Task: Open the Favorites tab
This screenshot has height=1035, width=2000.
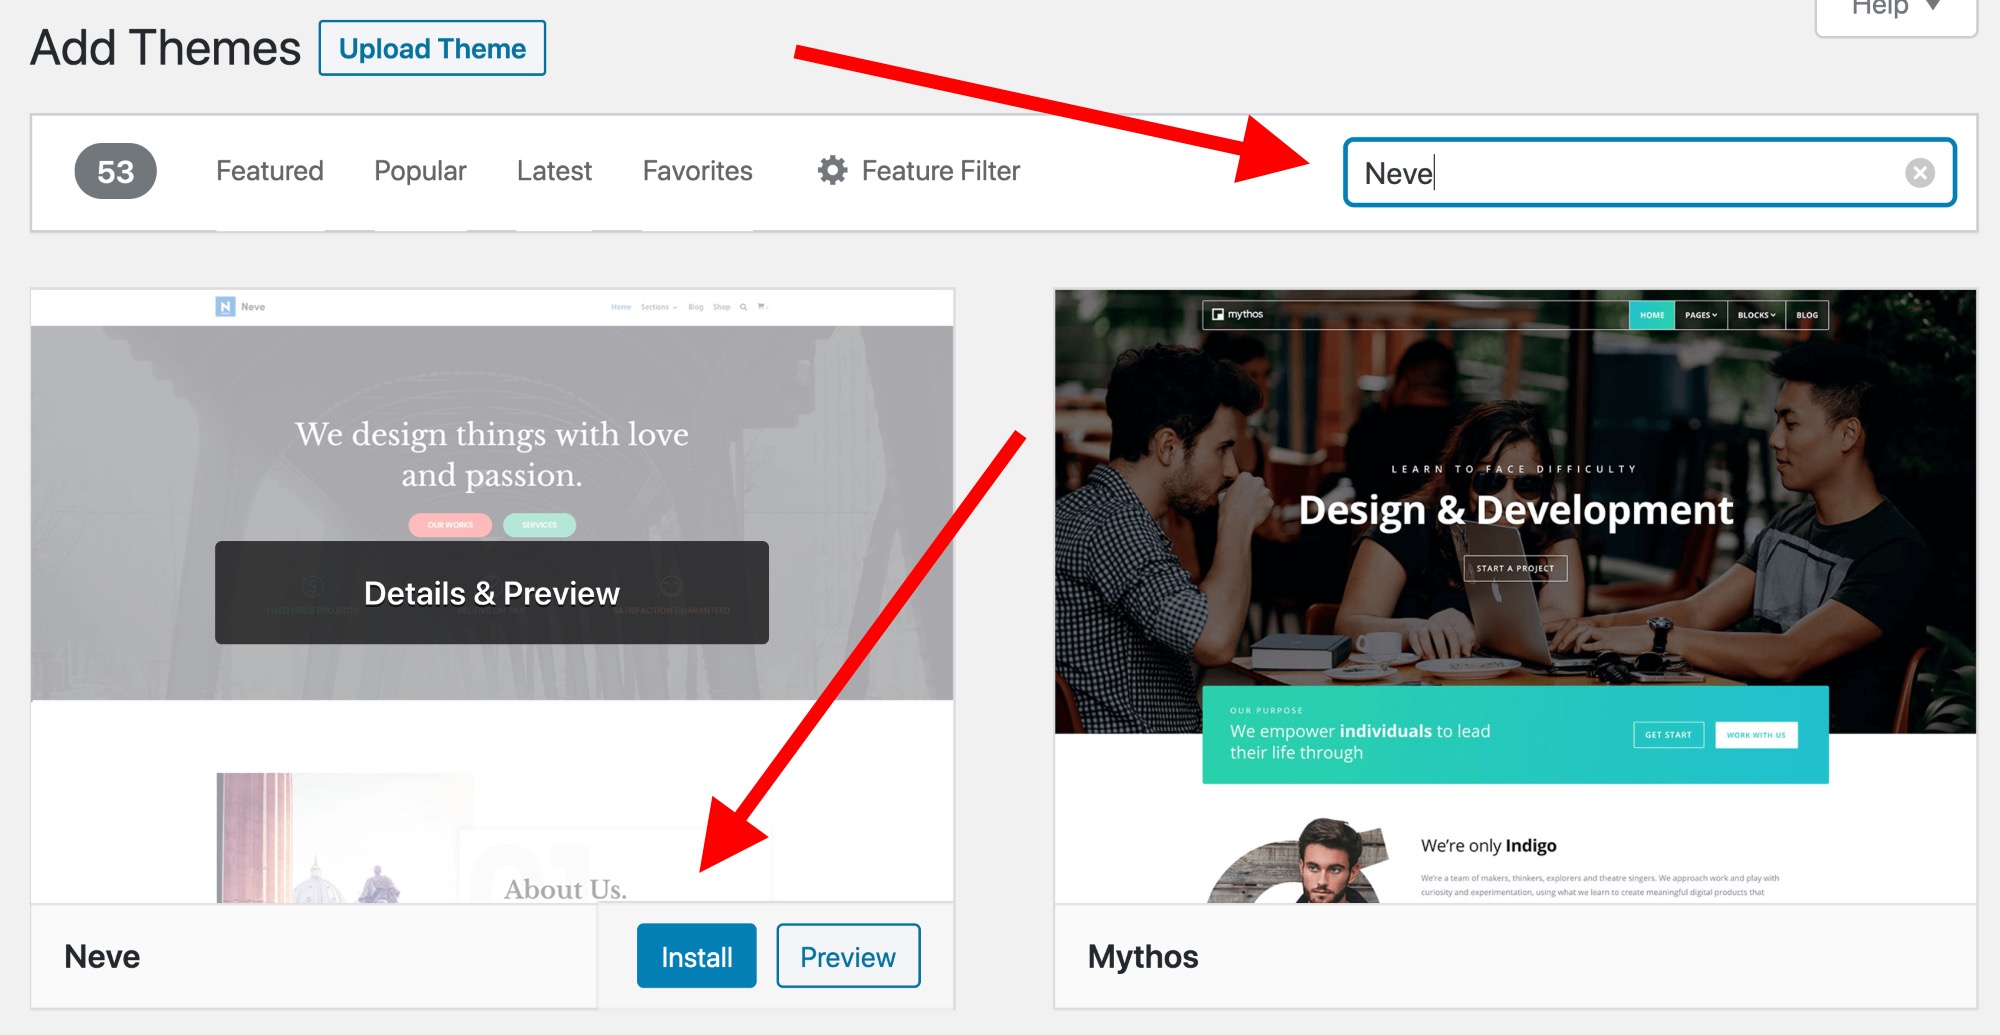Action: click(697, 171)
